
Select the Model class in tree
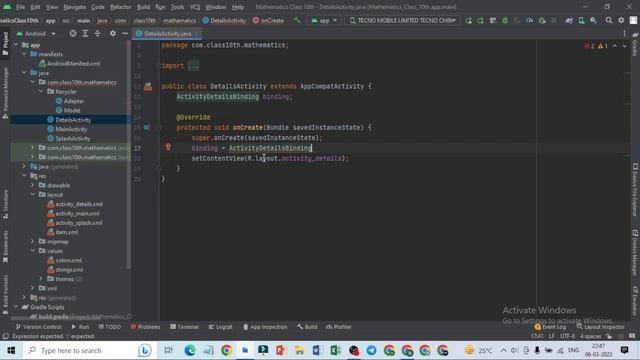(68, 110)
